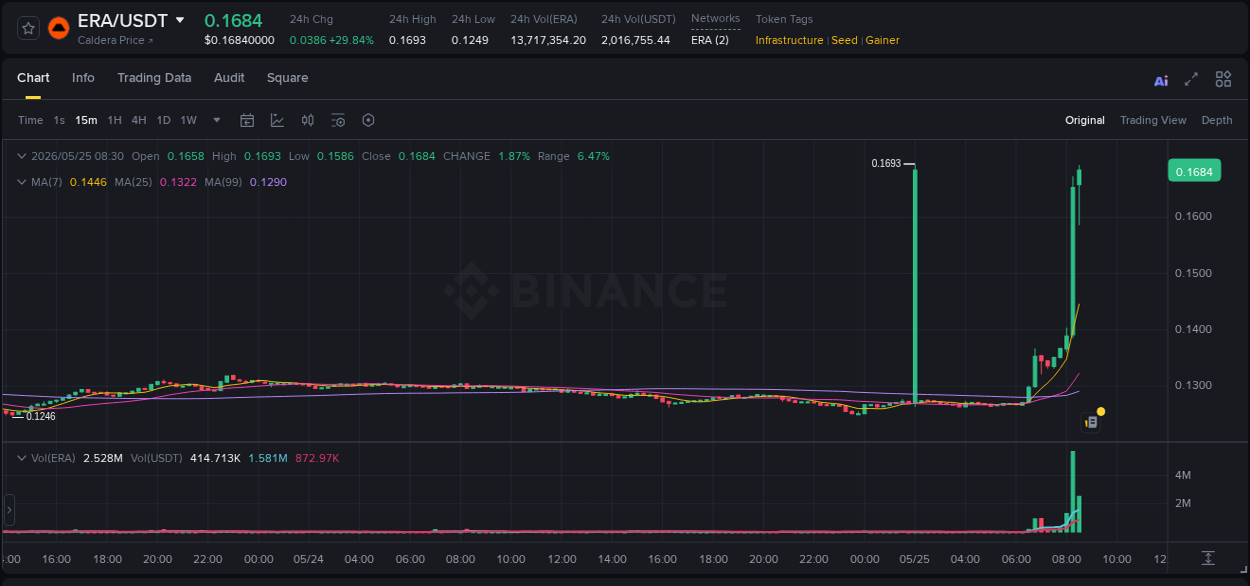Viewport: 1250px width, 586px height.
Task: Select the 1W interval
Action: [x=188, y=120]
